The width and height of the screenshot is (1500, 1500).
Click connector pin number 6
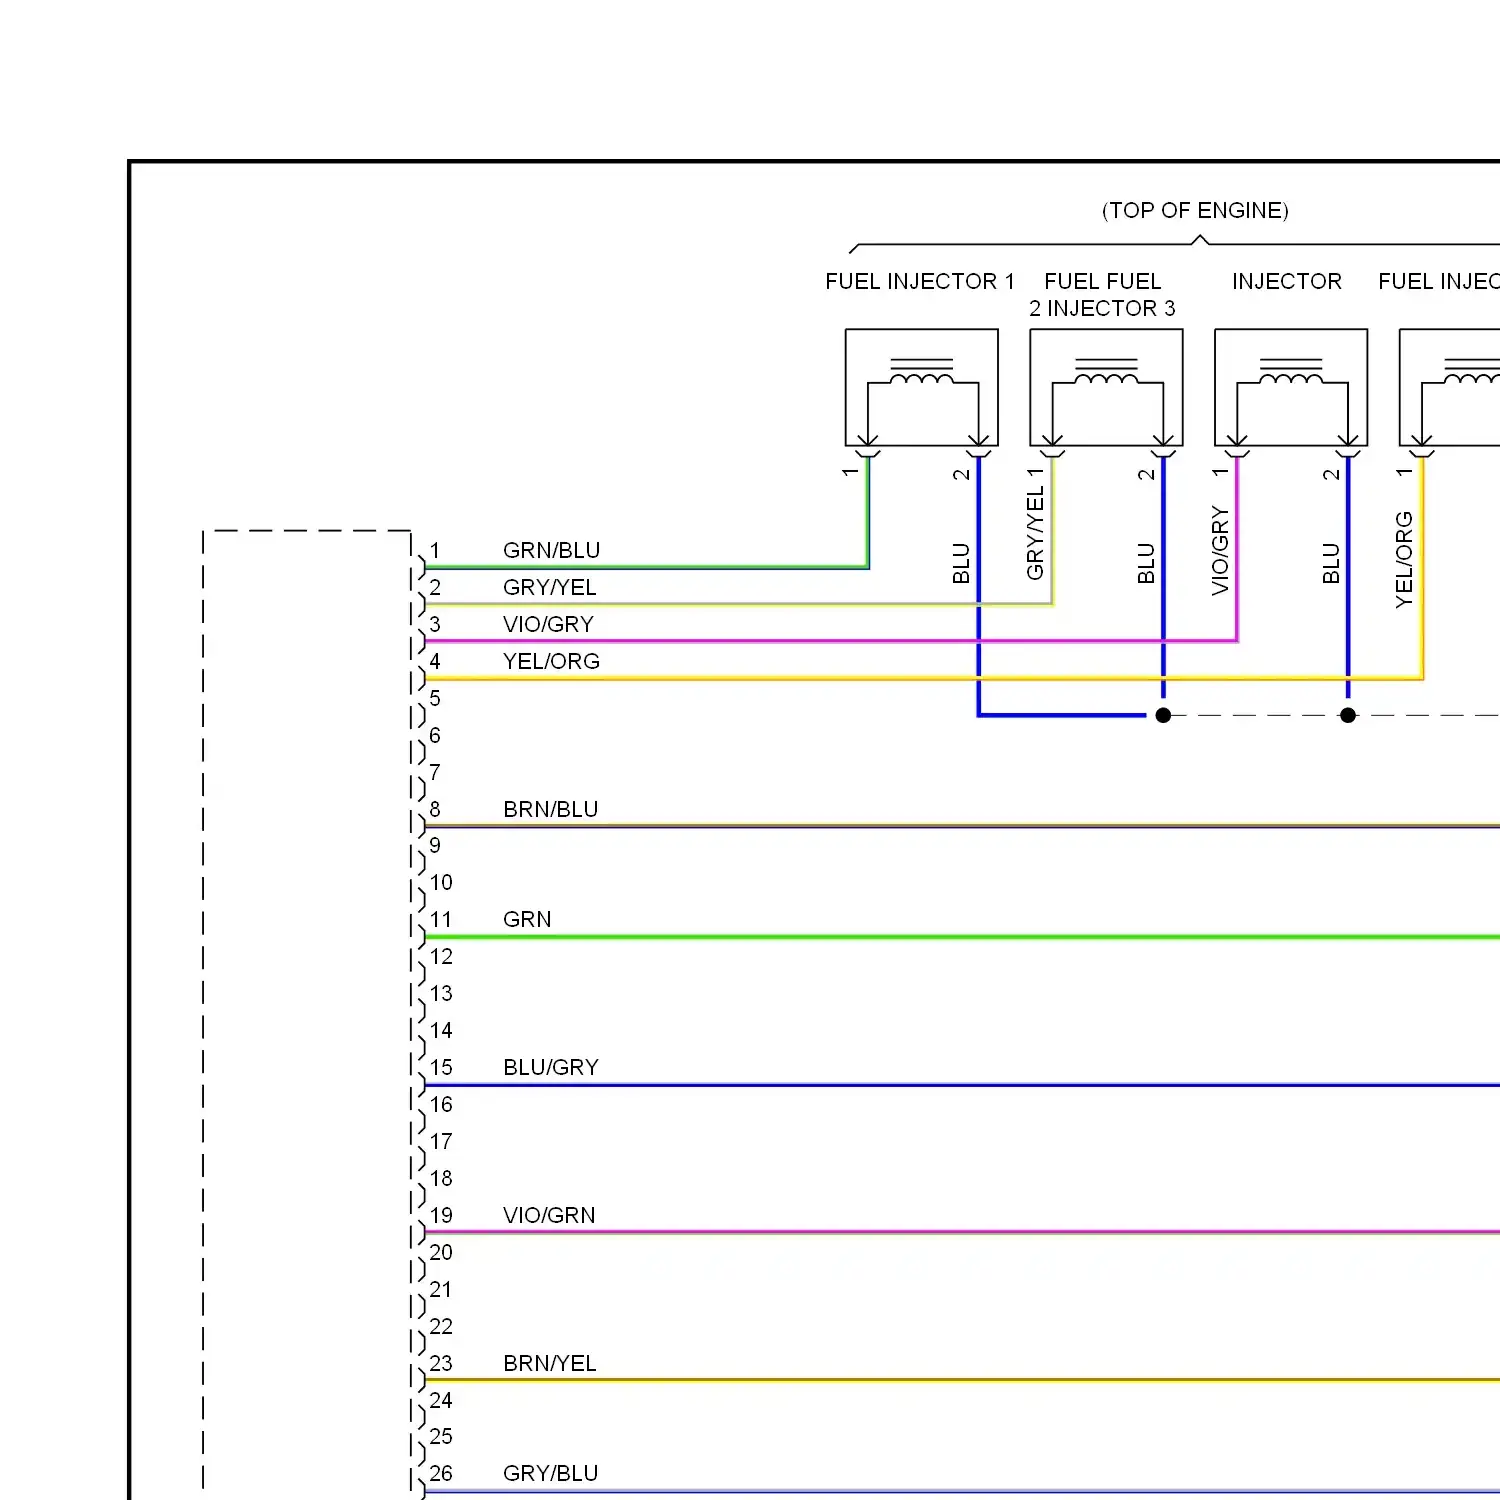(x=435, y=735)
